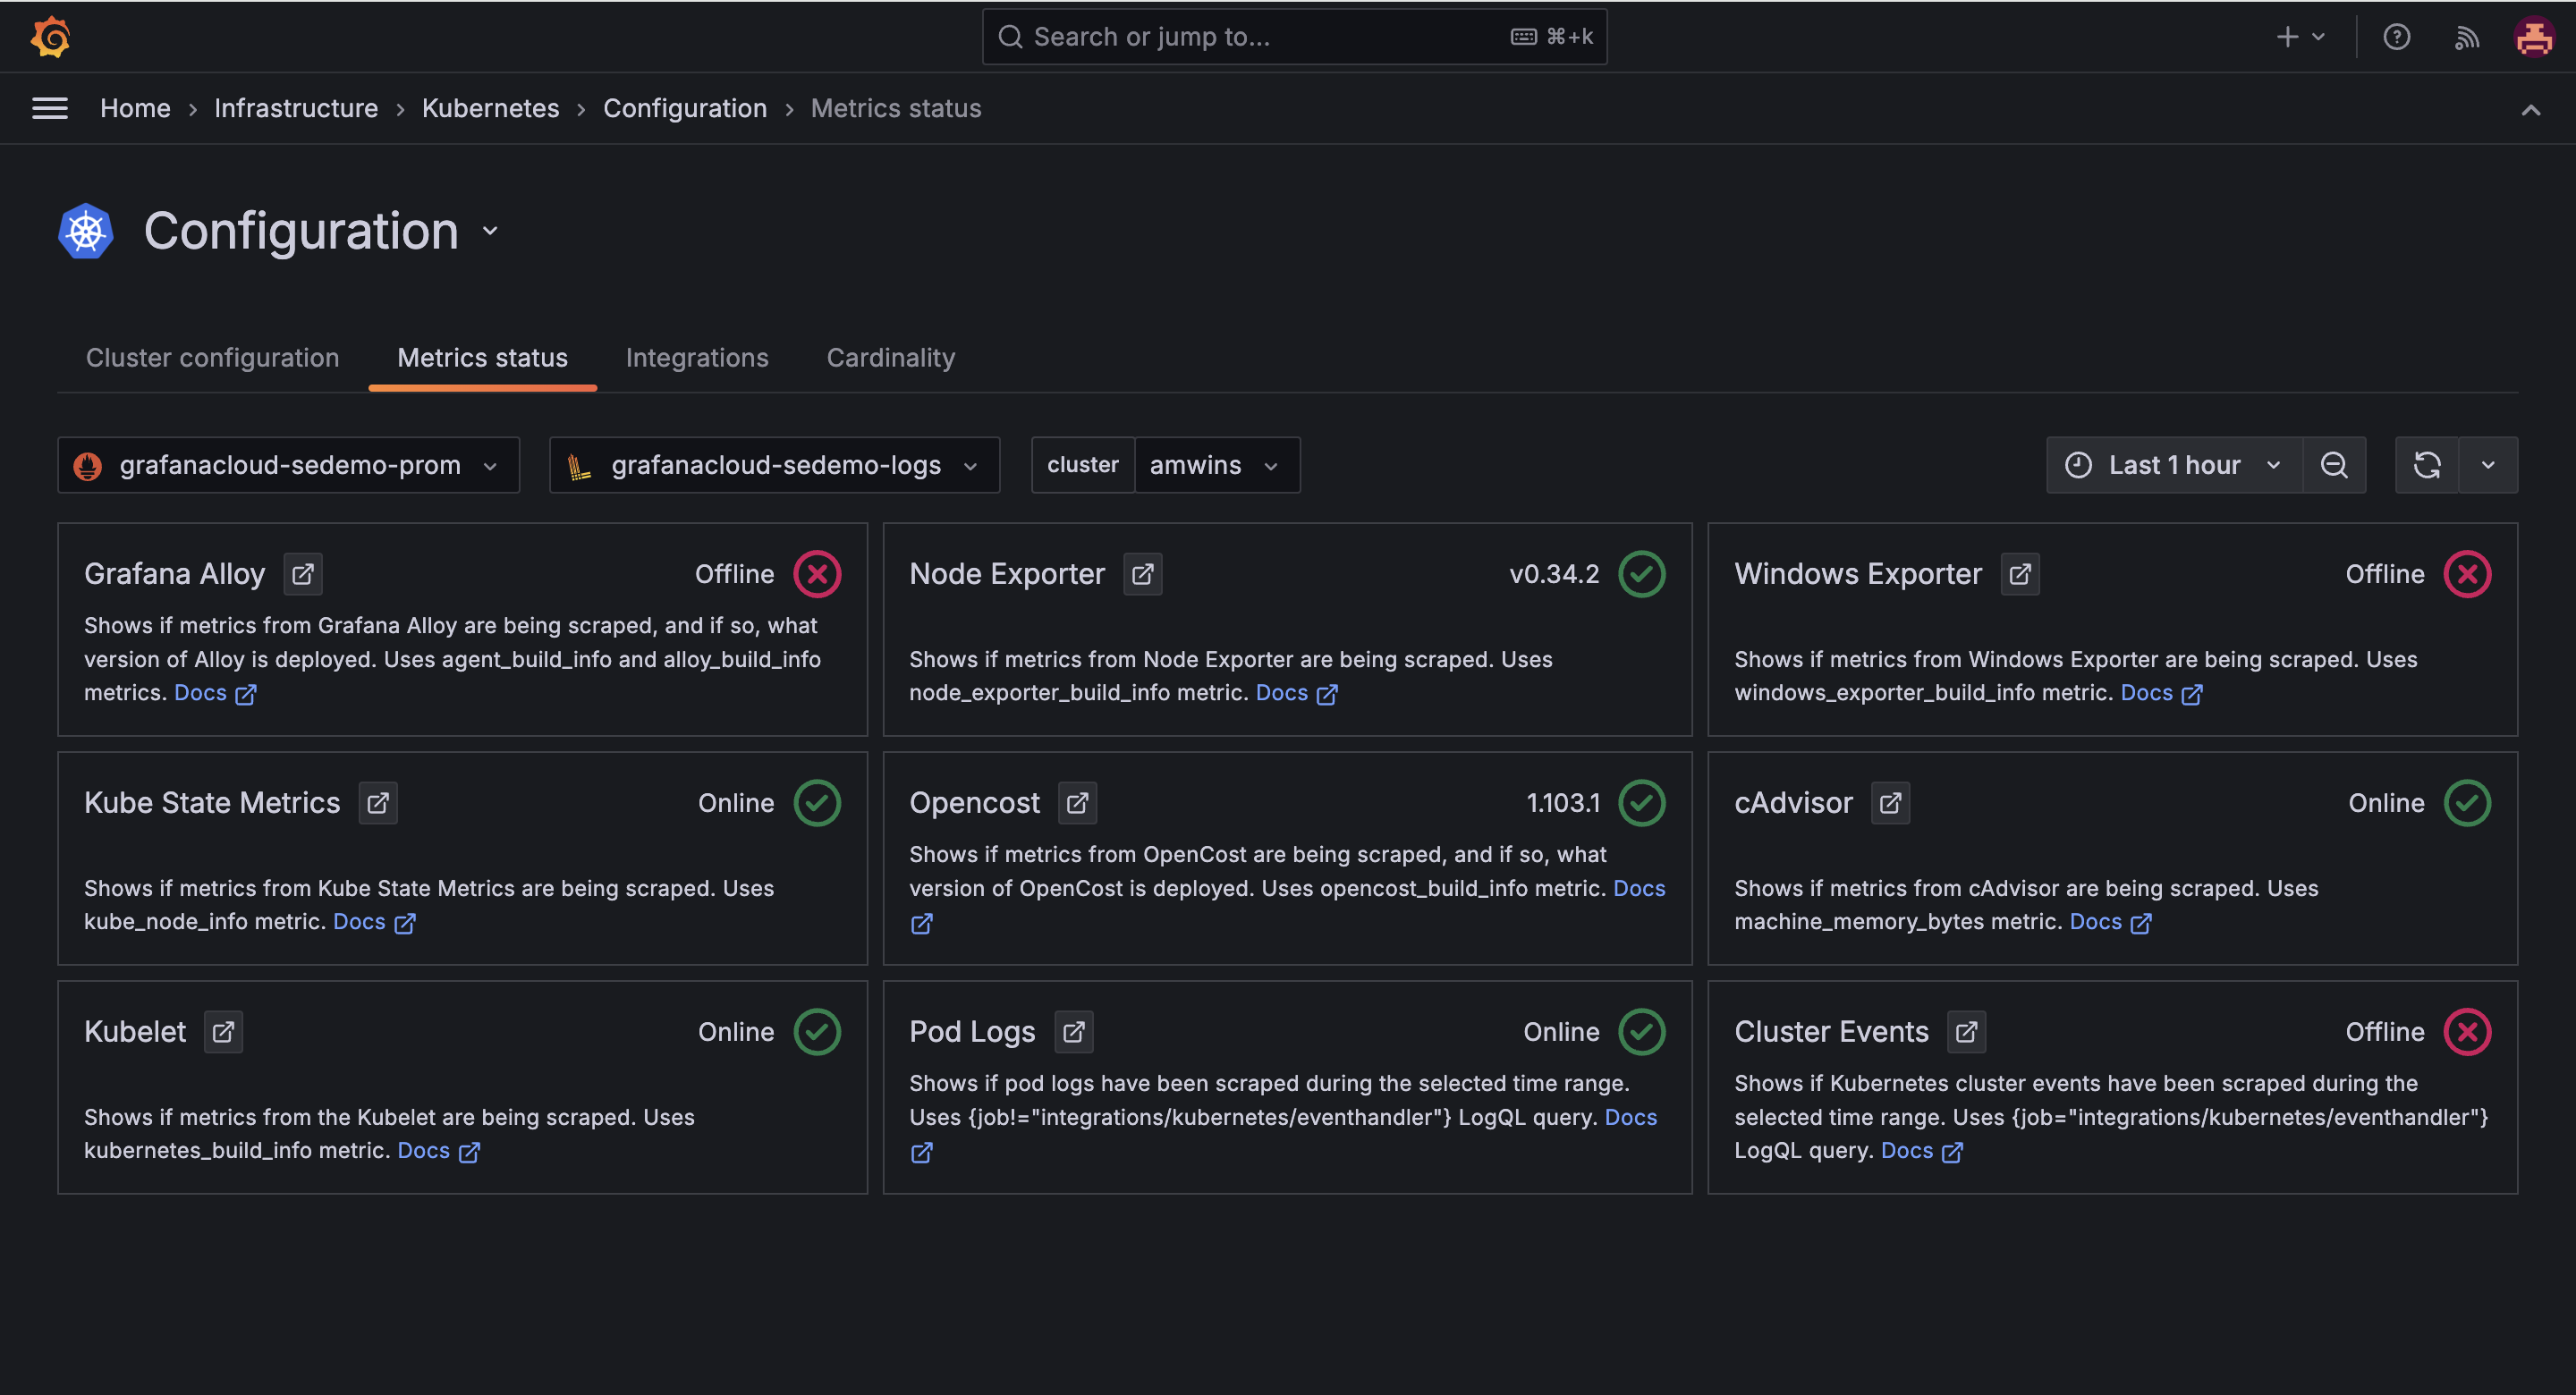This screenshot has width=2576, height=1395.
Task: Switch to the Cardinality tab
Action: 889,357
